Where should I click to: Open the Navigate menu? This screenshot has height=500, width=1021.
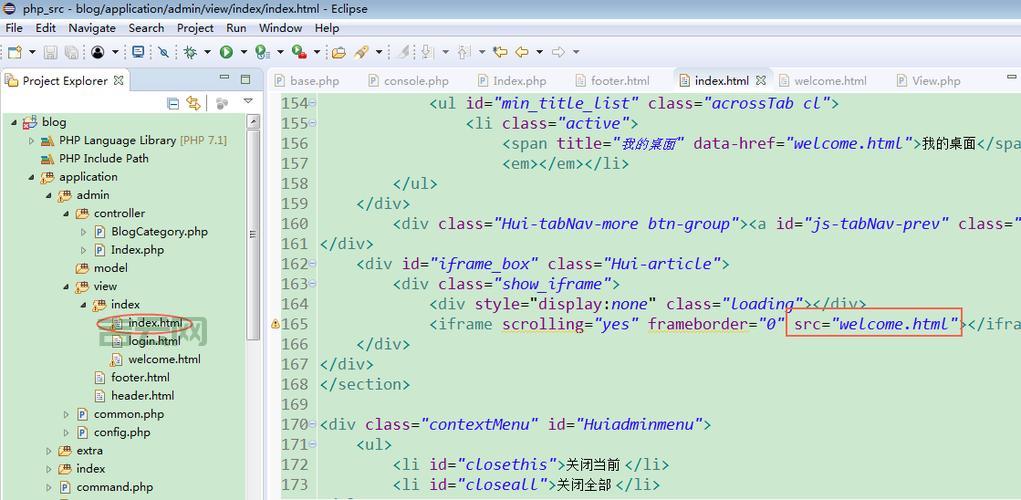(92, 28)
